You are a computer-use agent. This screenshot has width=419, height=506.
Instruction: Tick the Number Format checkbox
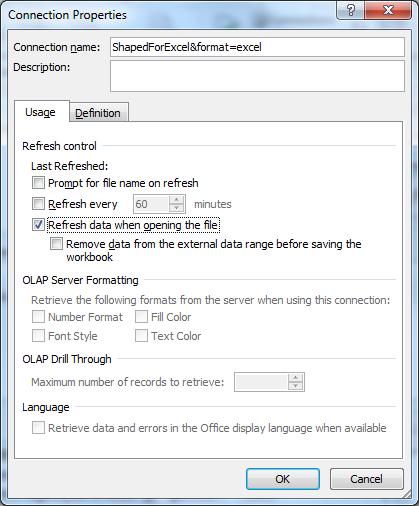[x=38, y=317]
